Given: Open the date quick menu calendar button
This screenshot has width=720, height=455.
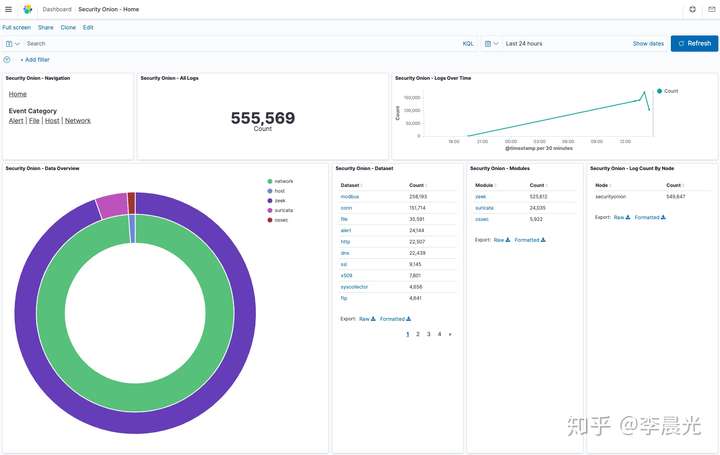Looking at the screenshot, I should [x=491, y=44].
